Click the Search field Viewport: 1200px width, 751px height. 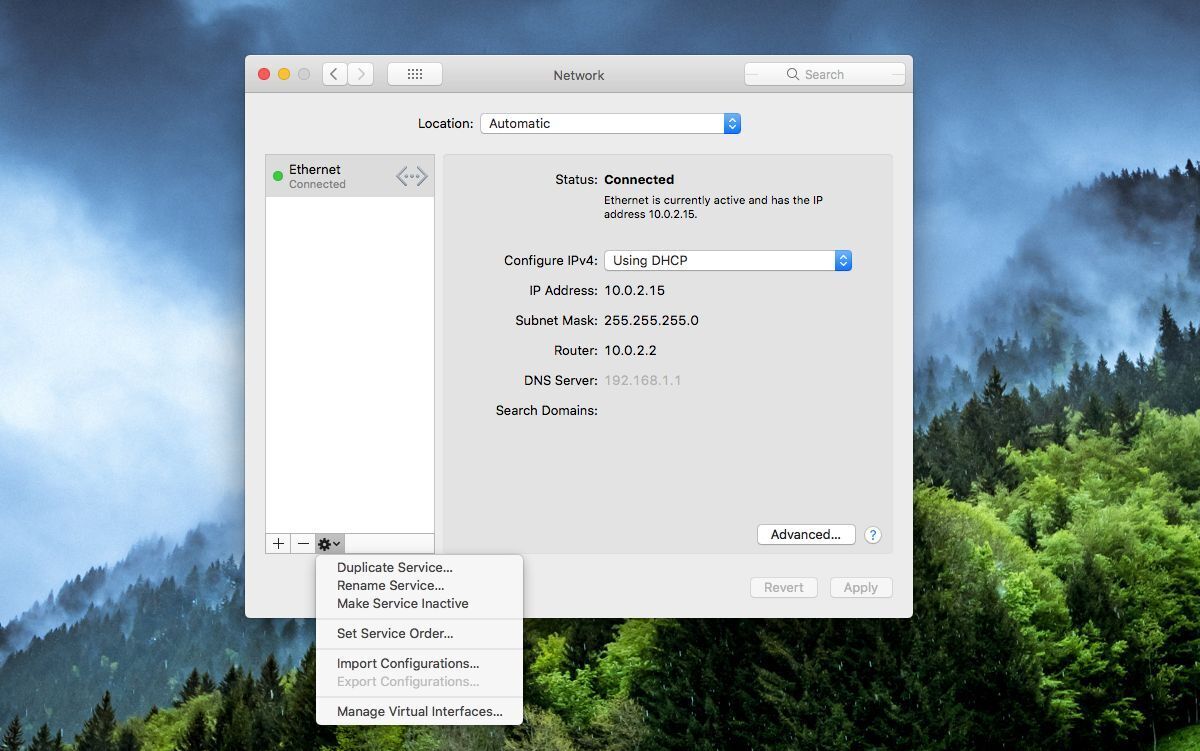(824, 74)
